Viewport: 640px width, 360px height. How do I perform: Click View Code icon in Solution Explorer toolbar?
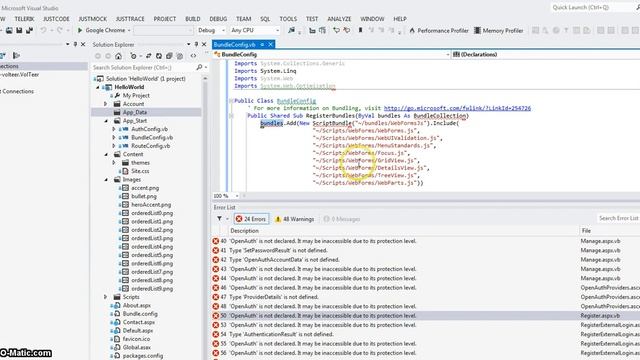tap(193, 56)
